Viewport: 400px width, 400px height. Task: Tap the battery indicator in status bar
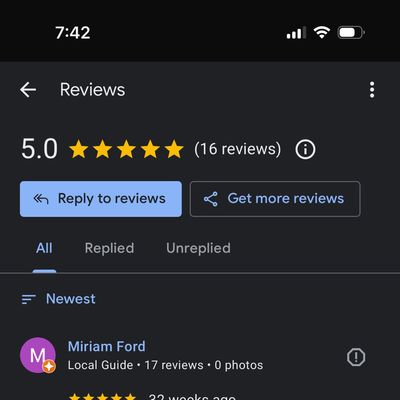[351, 32]
